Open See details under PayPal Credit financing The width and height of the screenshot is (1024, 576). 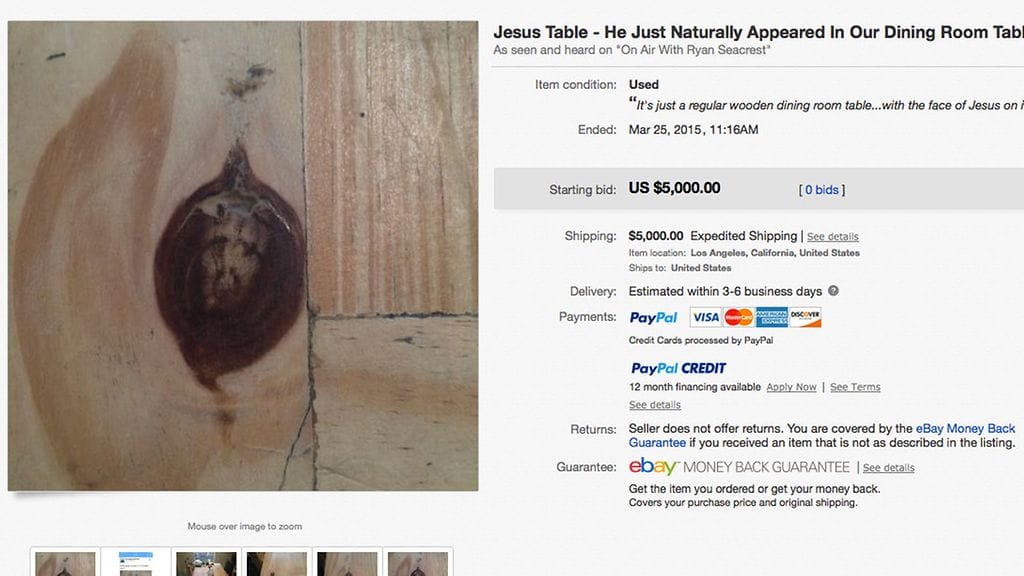654,405
